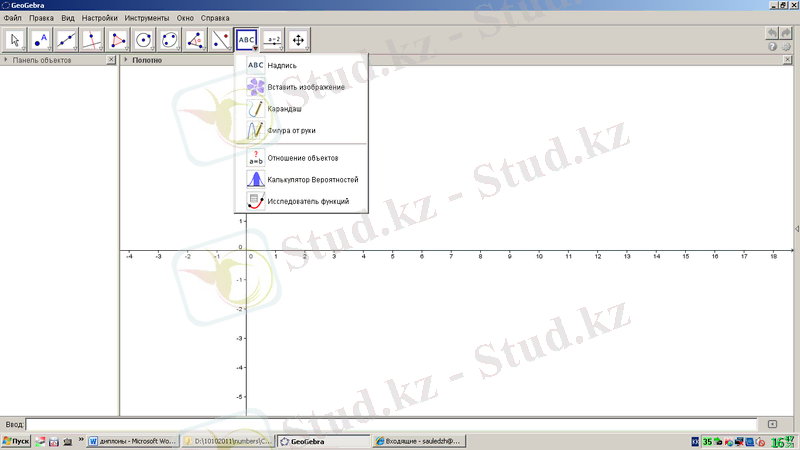Select the Line through two points tool

(67, 40)
